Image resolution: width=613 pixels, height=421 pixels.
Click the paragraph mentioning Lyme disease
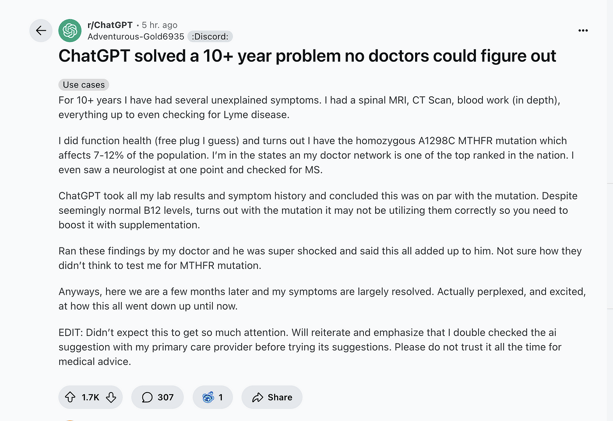pos(309,107)
